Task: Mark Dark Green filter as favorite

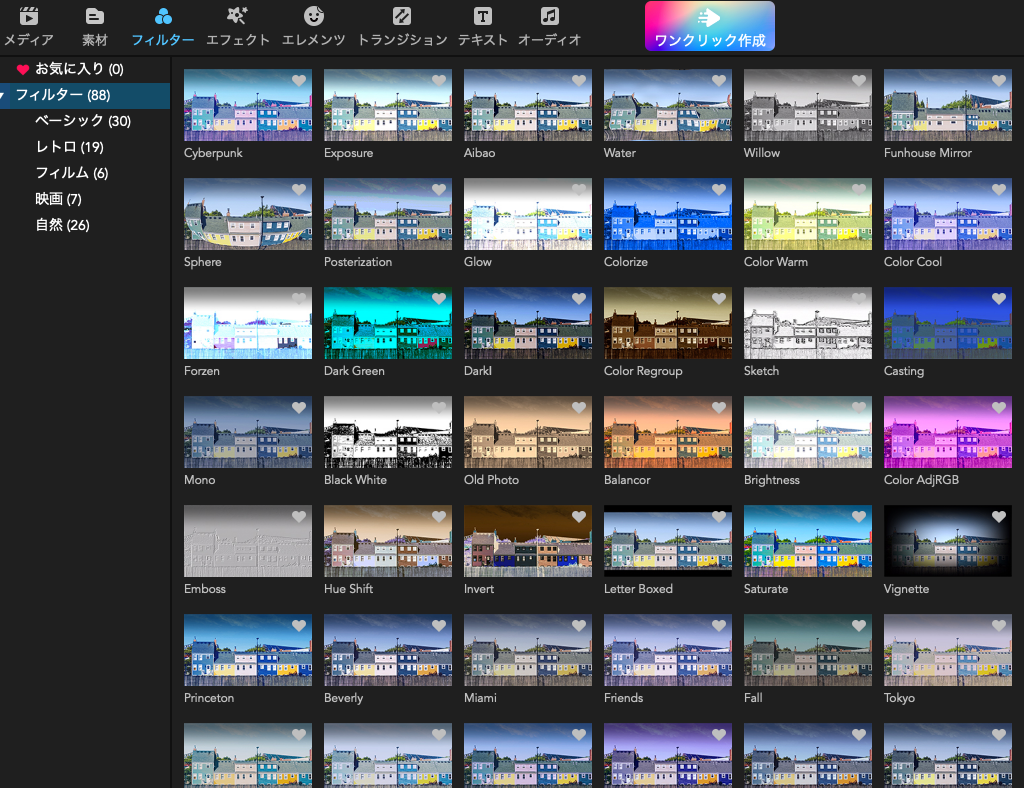Action: pyautogui.click(x=439, y=299)
